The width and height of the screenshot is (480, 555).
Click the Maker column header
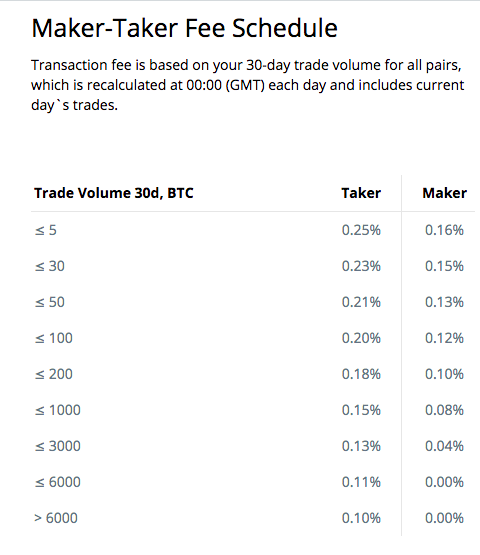(x=445, y=193)
